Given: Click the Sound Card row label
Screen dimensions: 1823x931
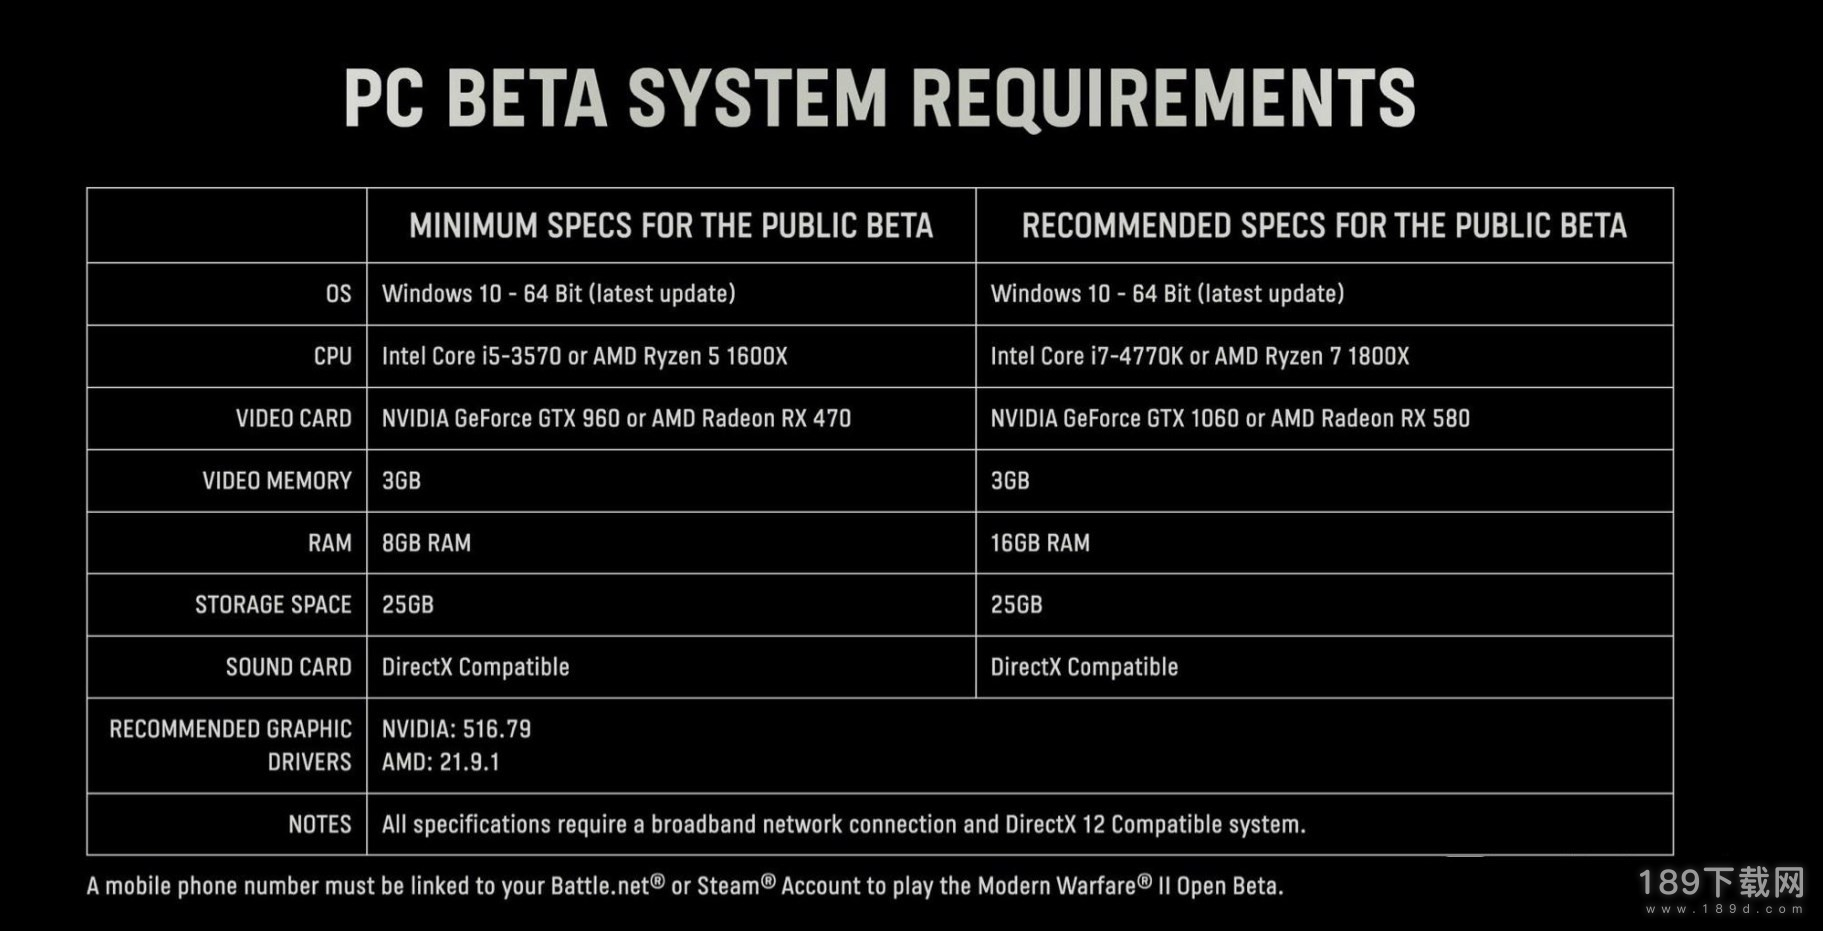Looking at the screenshot, I should pos(288,667).
